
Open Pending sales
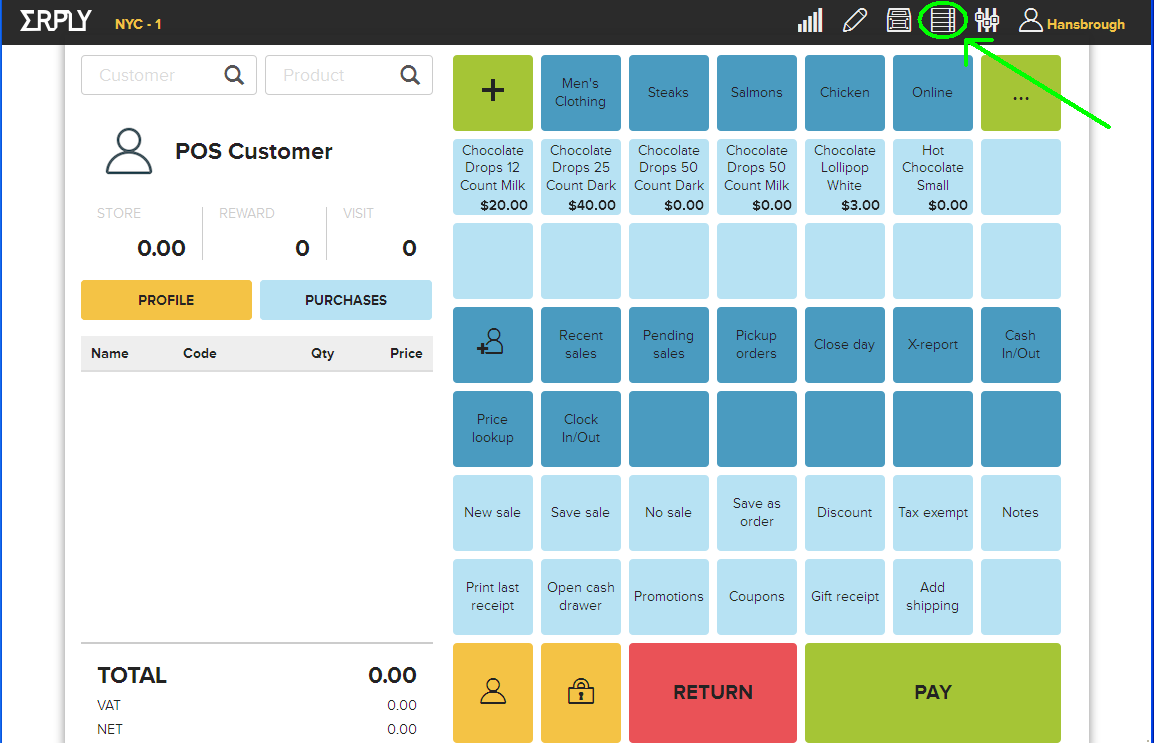(668, 344)
